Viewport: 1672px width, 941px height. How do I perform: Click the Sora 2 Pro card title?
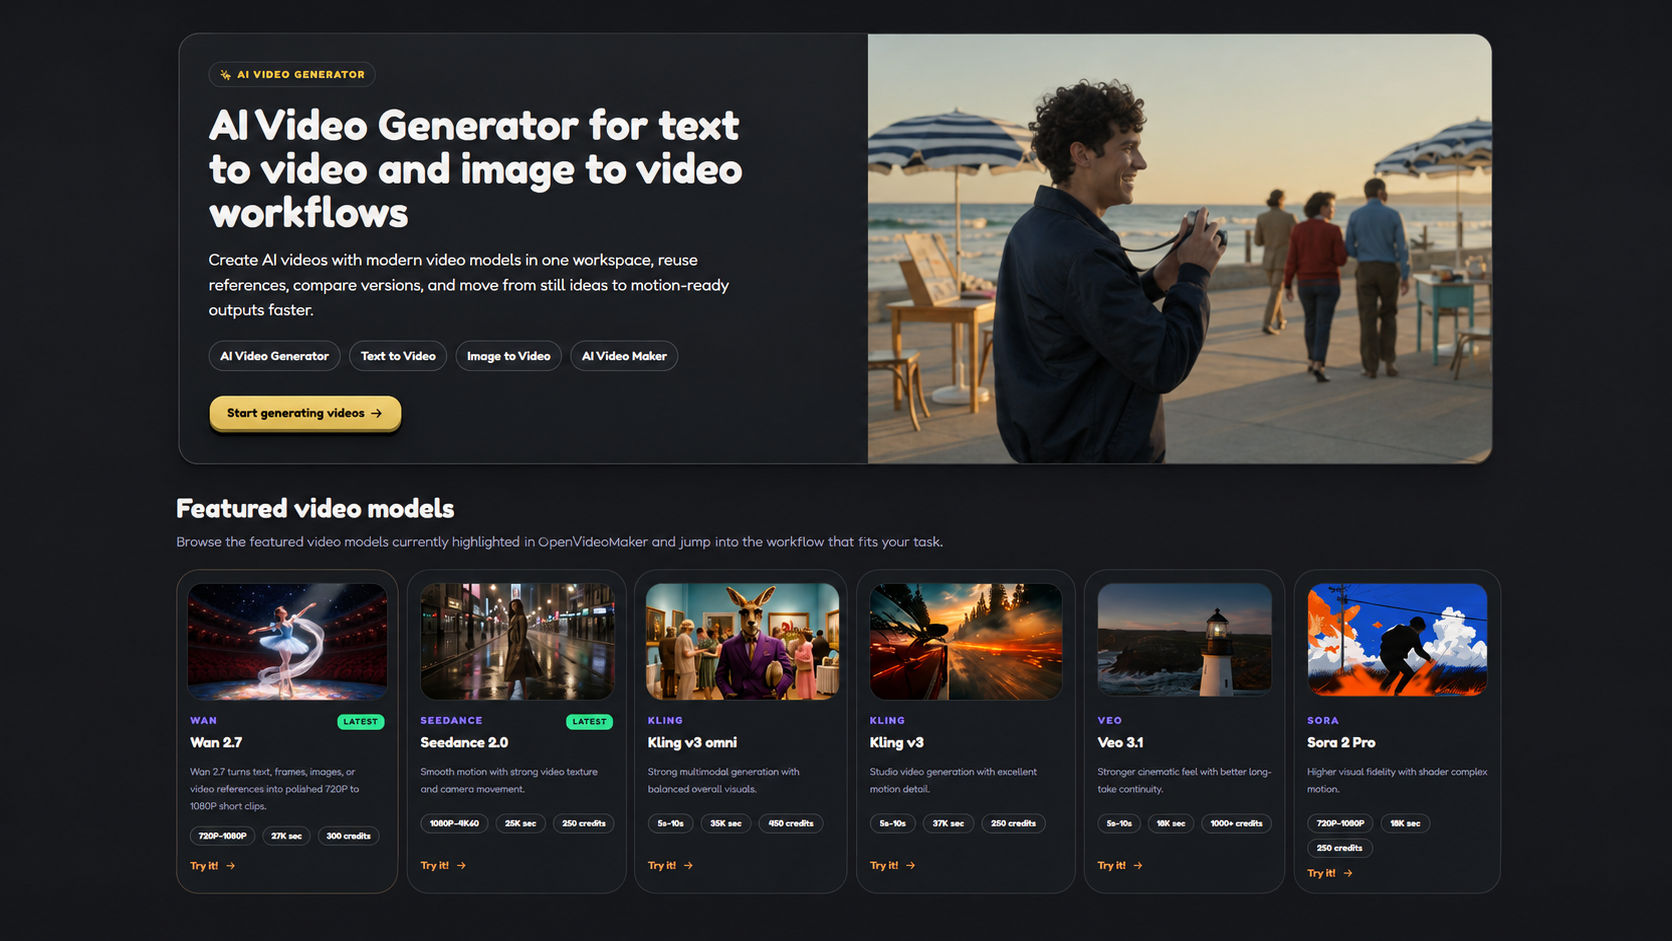[x=1341, y=743]
